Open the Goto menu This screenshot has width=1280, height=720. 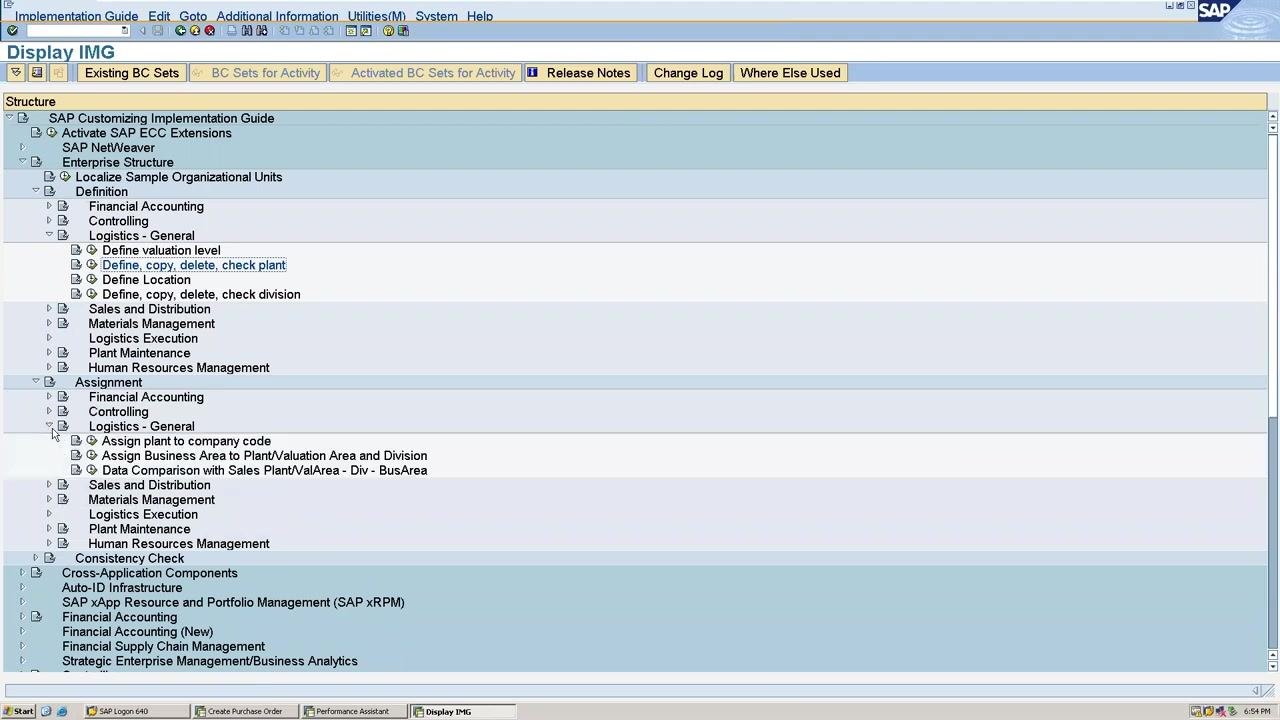pos(193,16)
